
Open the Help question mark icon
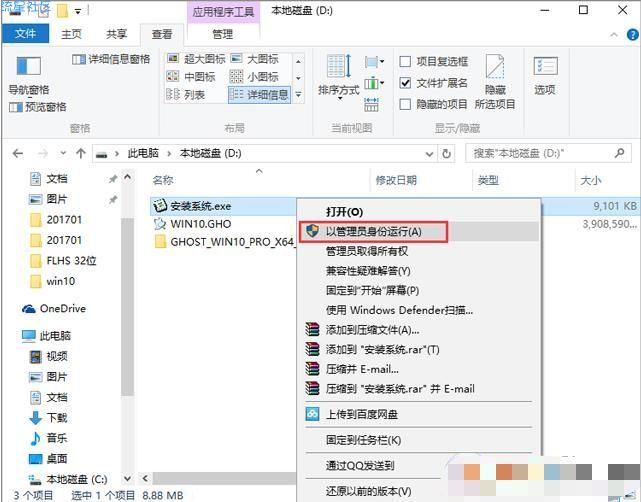[x=632, y=35]
